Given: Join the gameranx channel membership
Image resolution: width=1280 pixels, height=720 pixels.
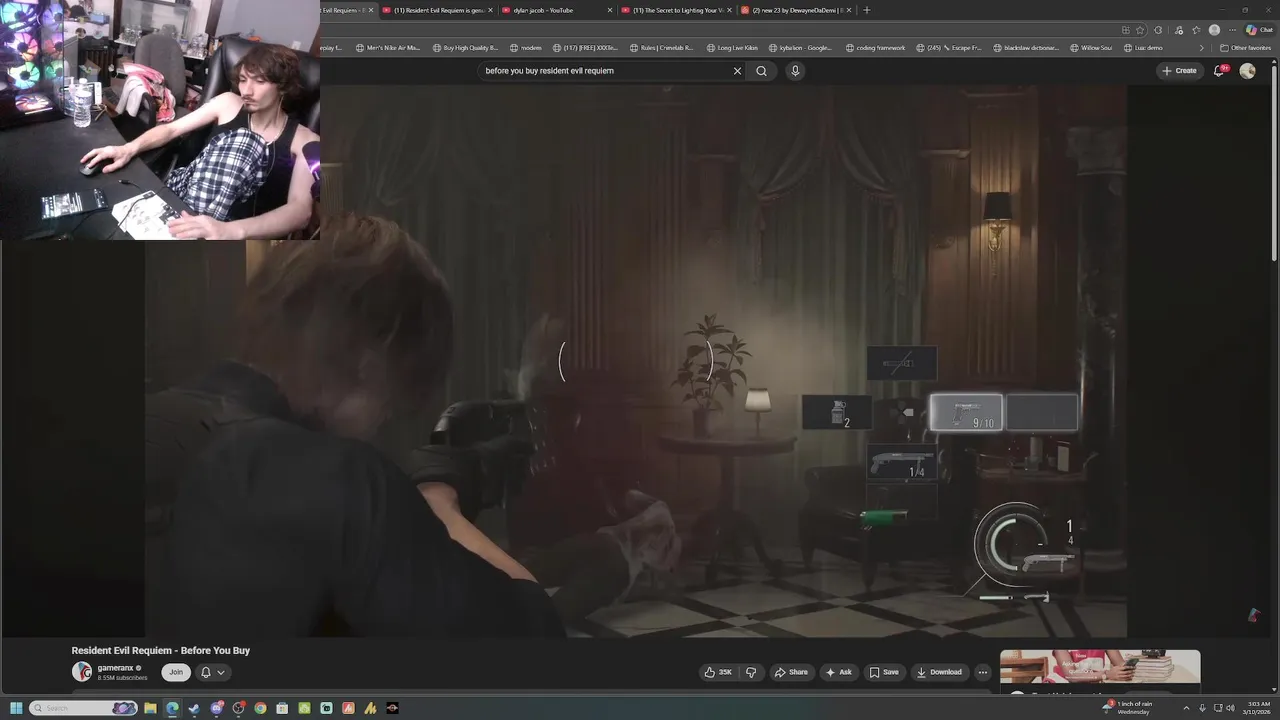Looking at the screenshot, I should [x=176, y=672].
